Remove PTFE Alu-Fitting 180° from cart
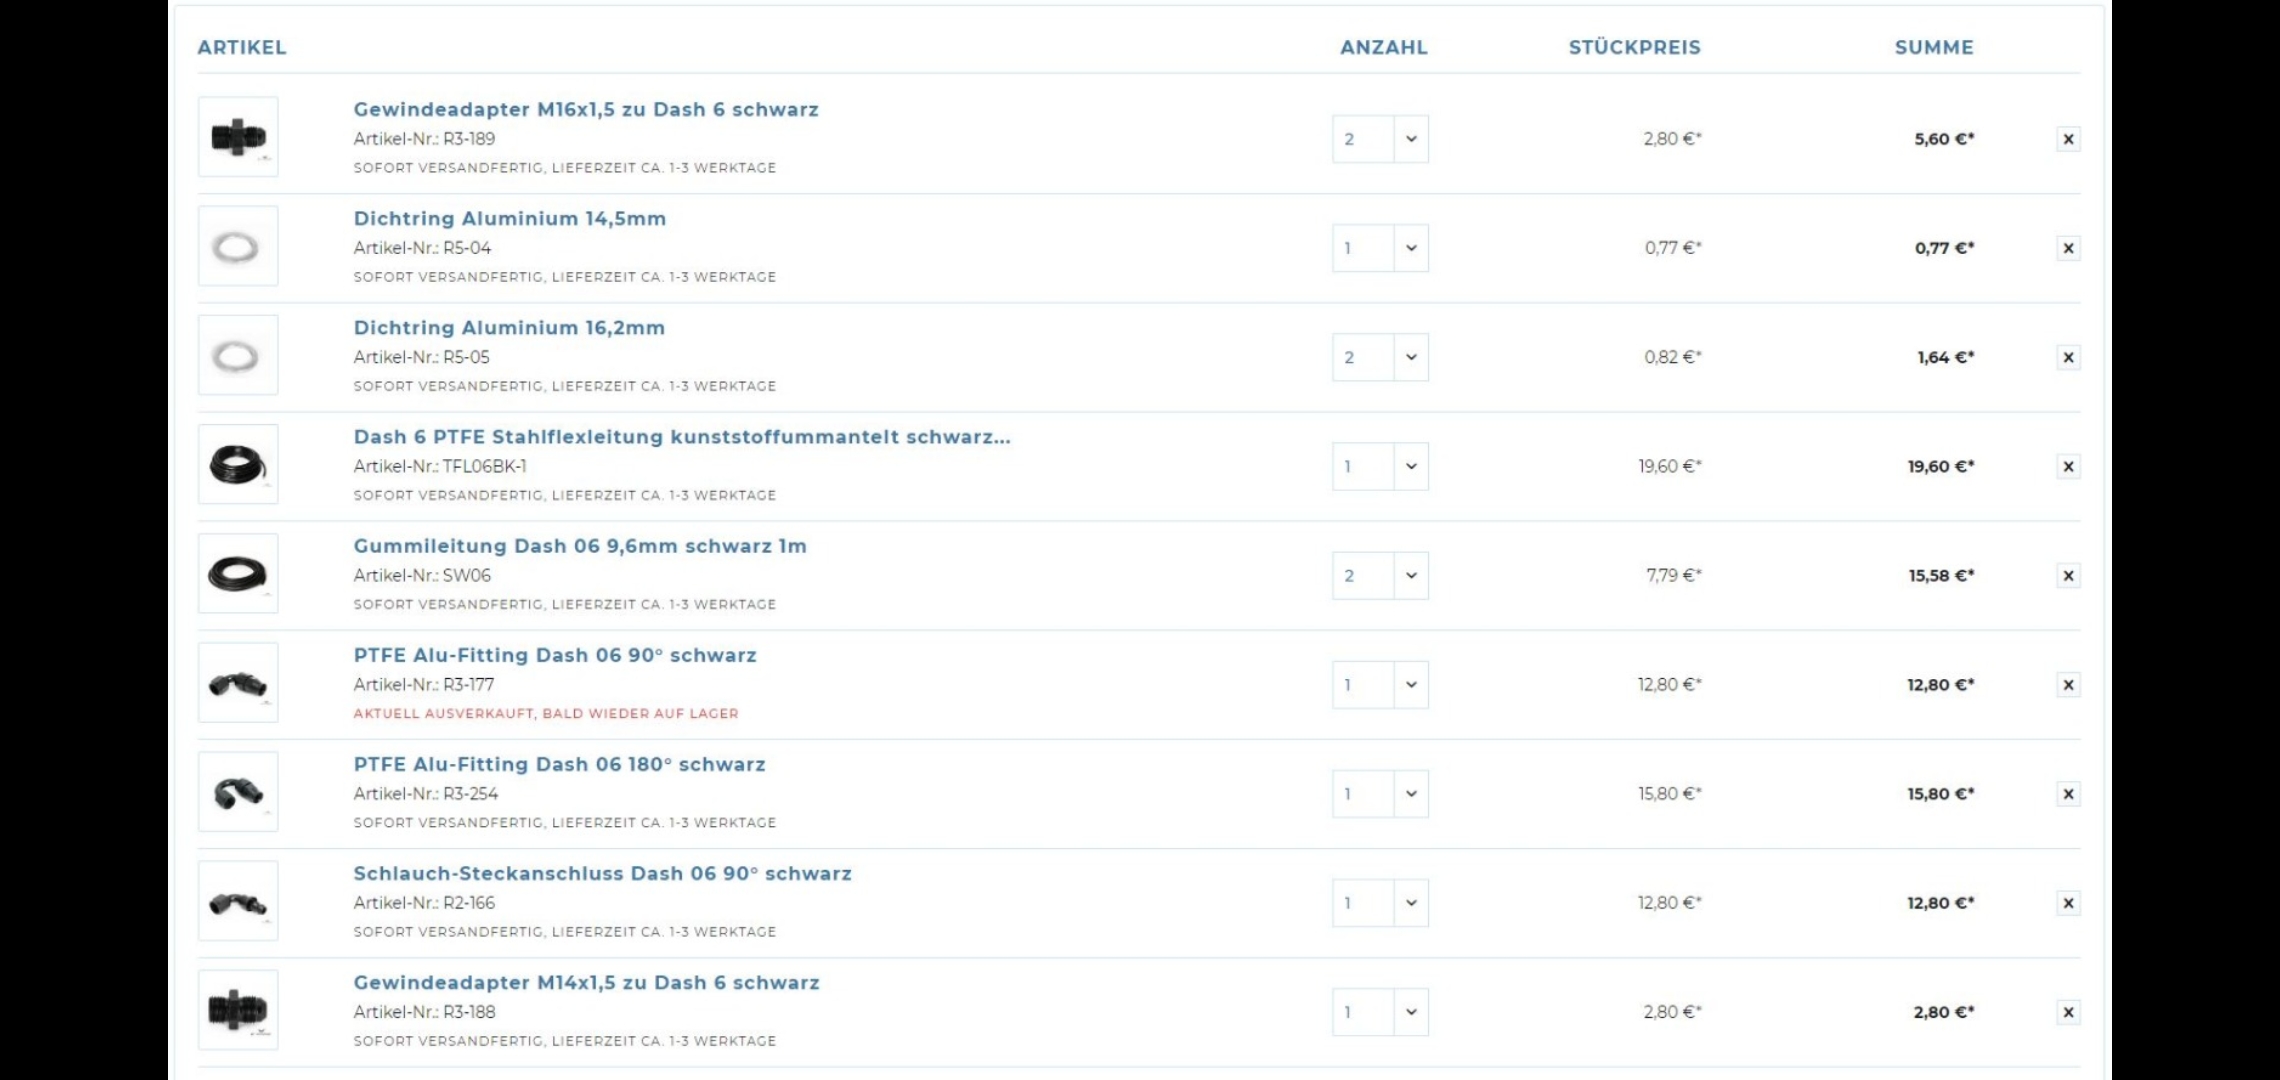2280x1080 pixels. pyautogui.click(x=2068, y=794)
